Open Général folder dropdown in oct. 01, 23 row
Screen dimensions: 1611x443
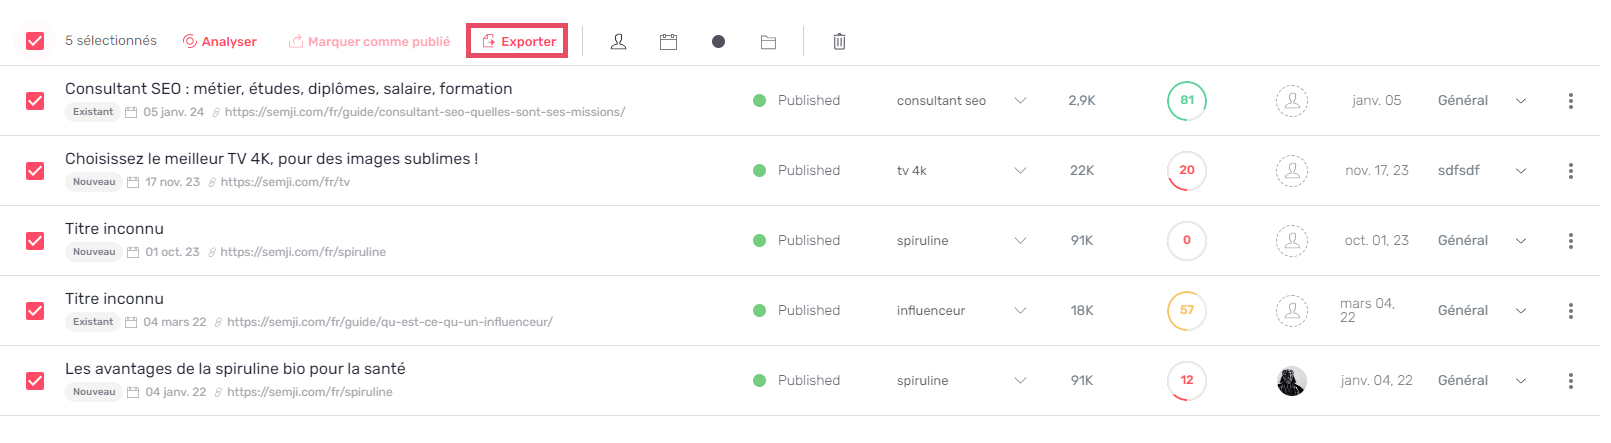tap(1521, 241)
